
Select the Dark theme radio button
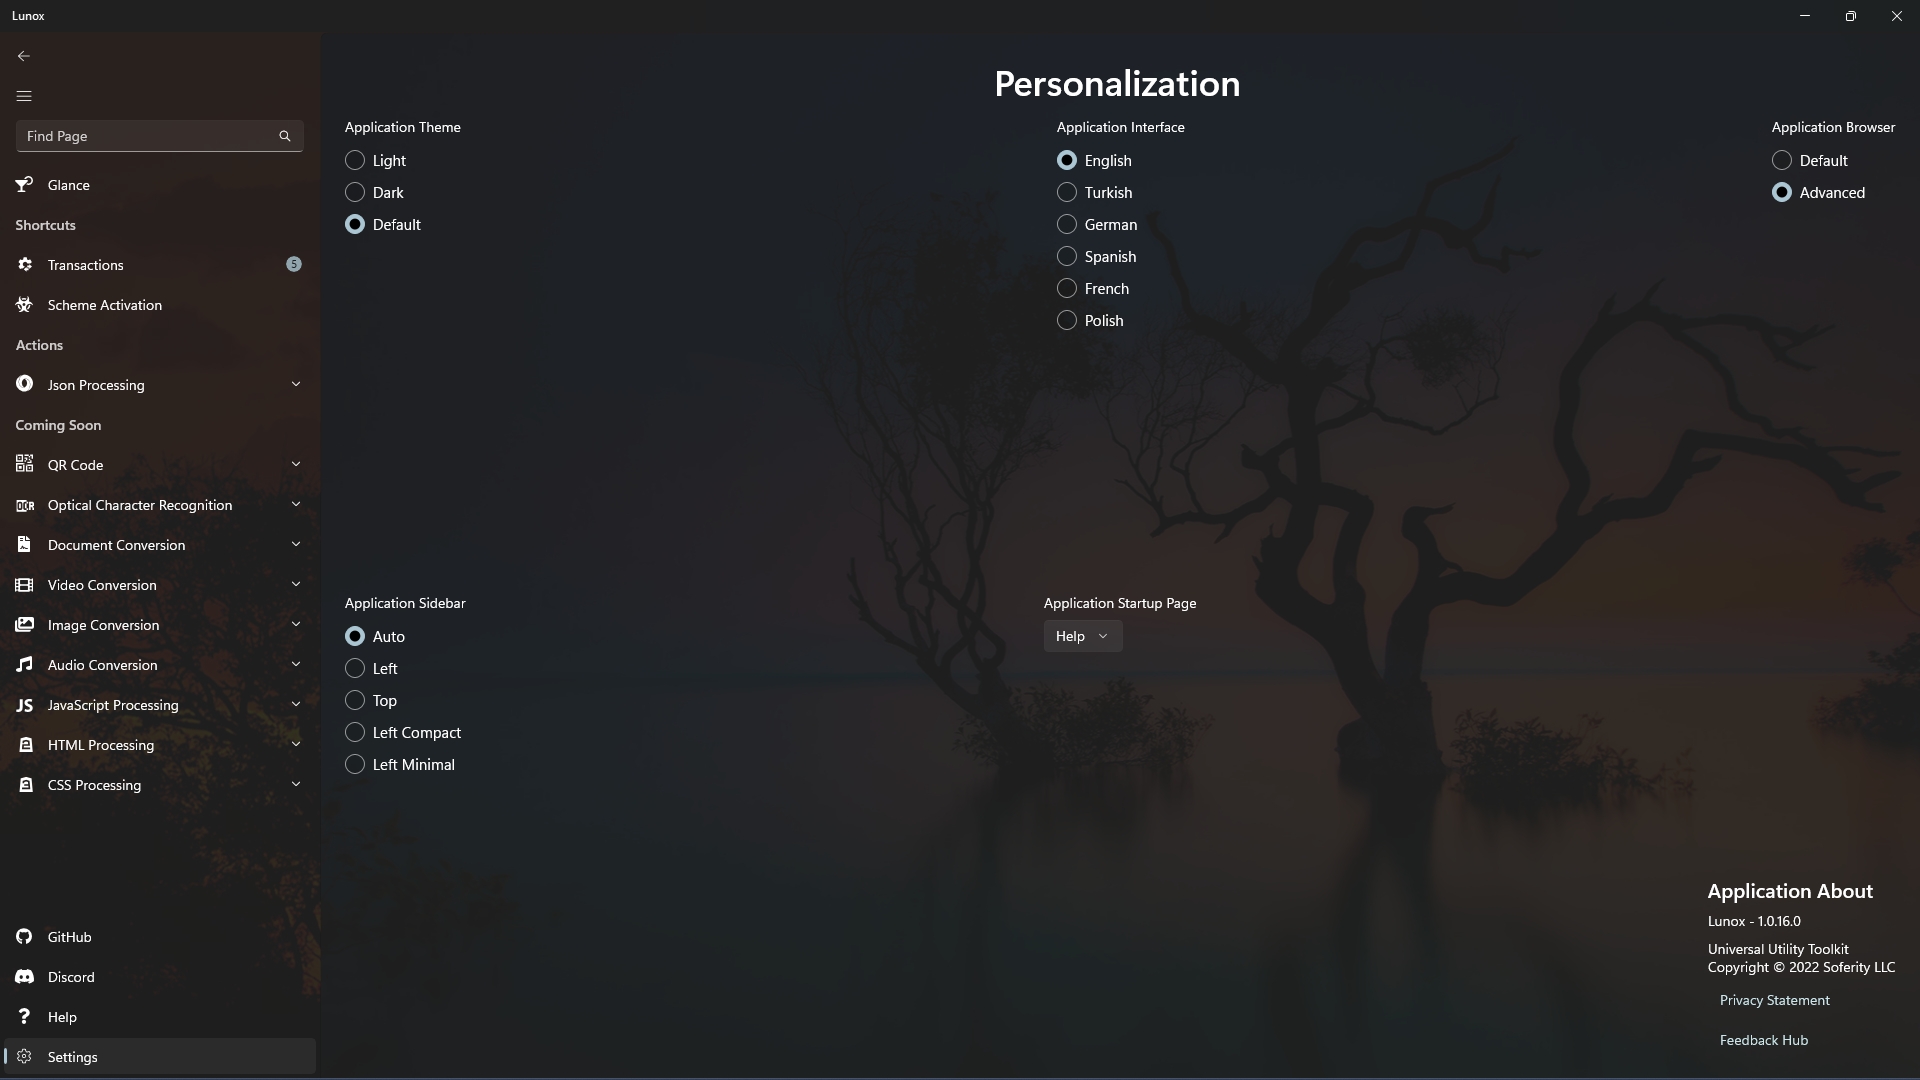coord(355,193)
